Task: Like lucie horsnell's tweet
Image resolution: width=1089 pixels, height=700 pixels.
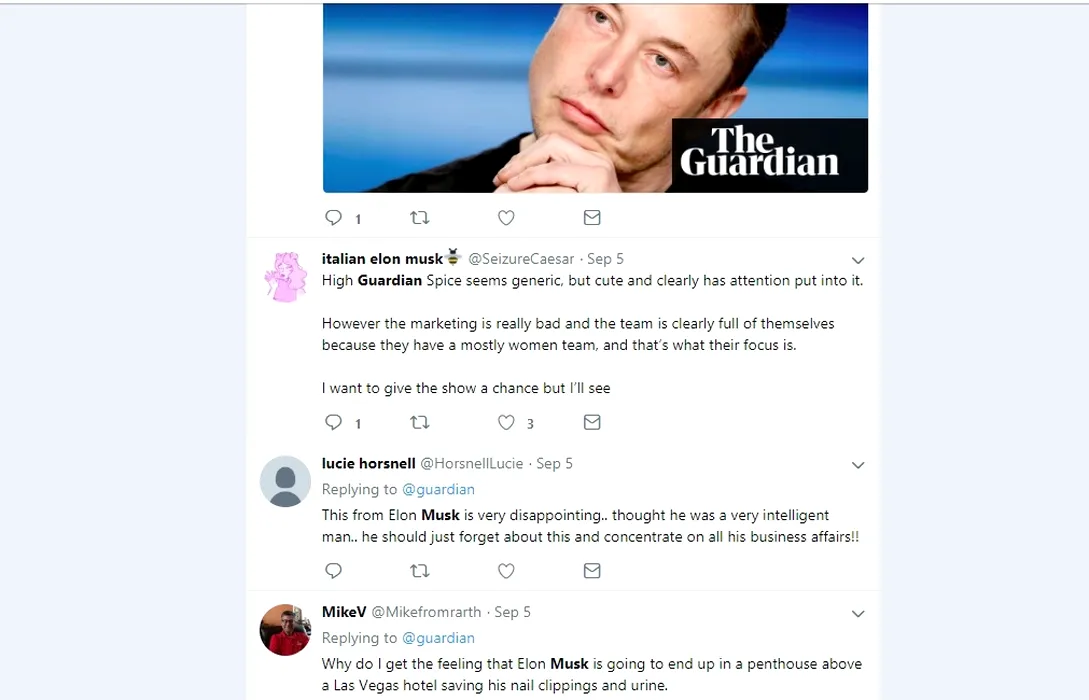Action: point(506,571)
